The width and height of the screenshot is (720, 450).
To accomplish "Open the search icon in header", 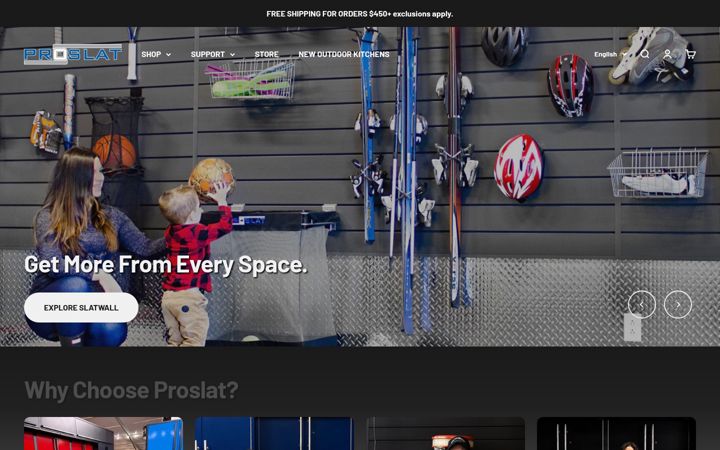I will pyautogui.click(x=645, y=54).
